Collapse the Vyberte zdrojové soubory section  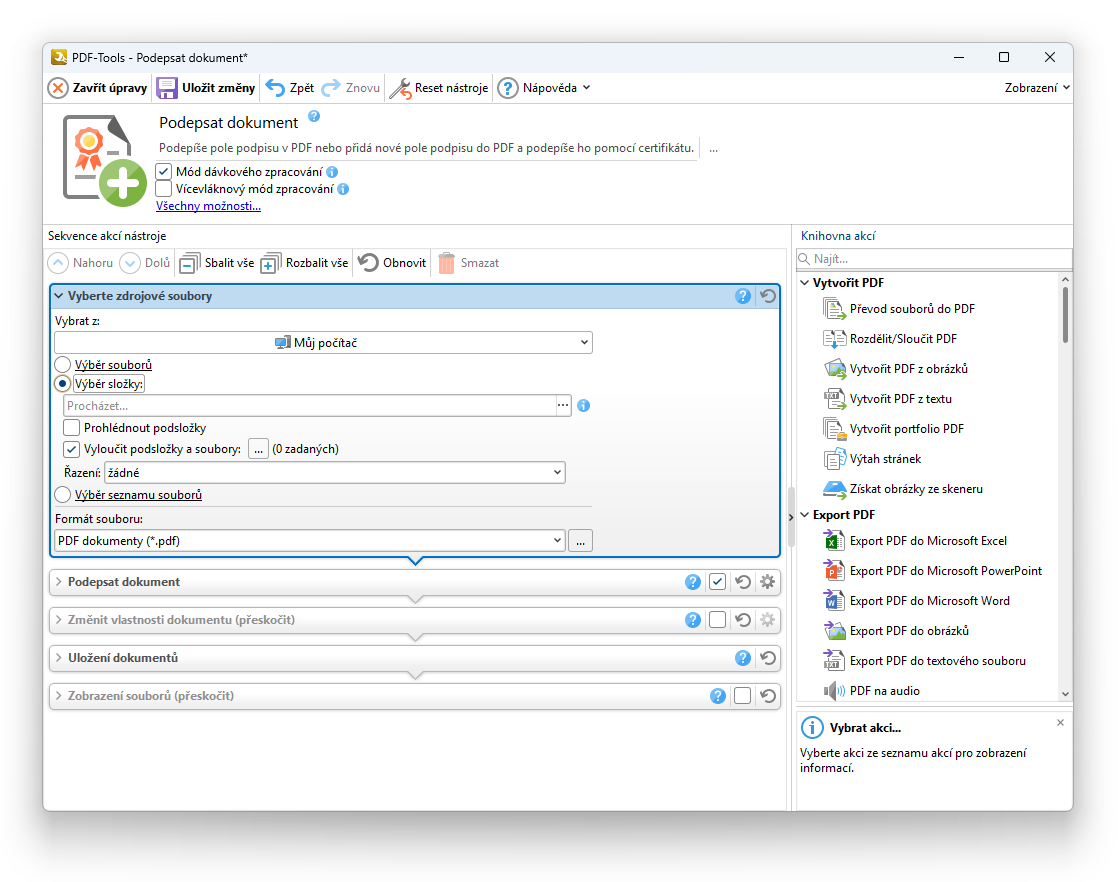(59, 296)
